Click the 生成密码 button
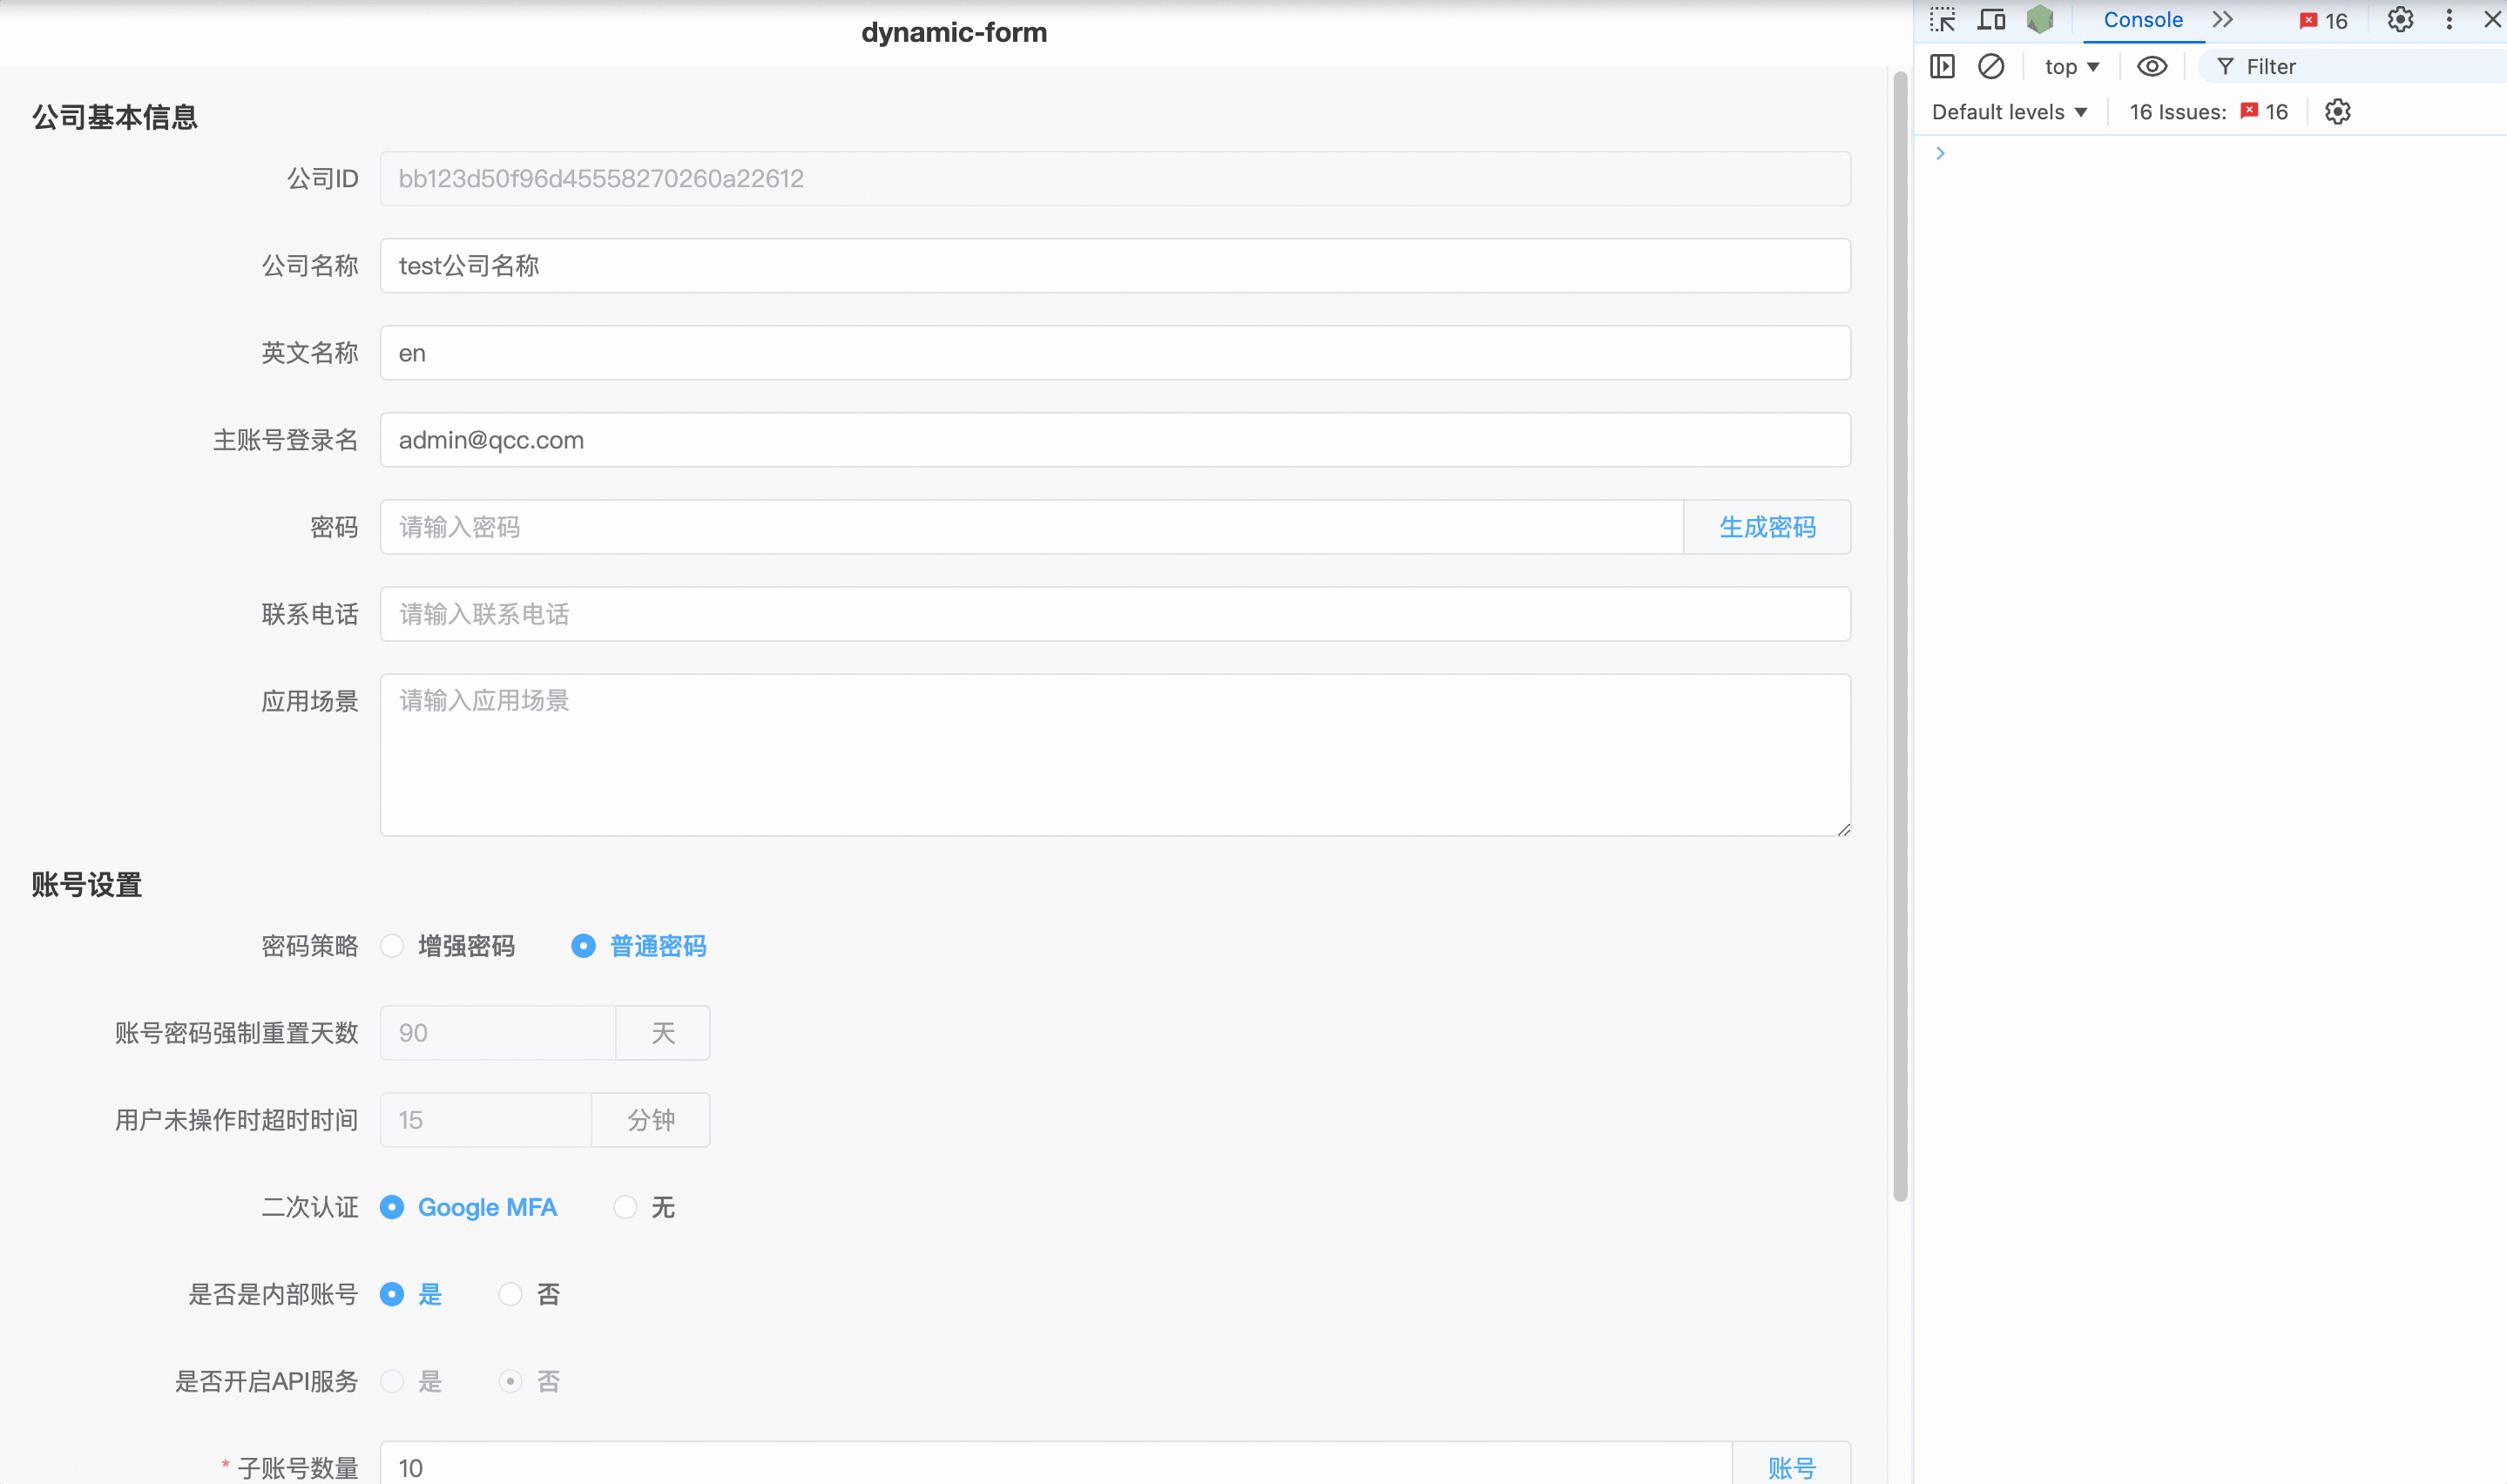Viewport: 2507px width, 1484px height. click(1767, 527)
